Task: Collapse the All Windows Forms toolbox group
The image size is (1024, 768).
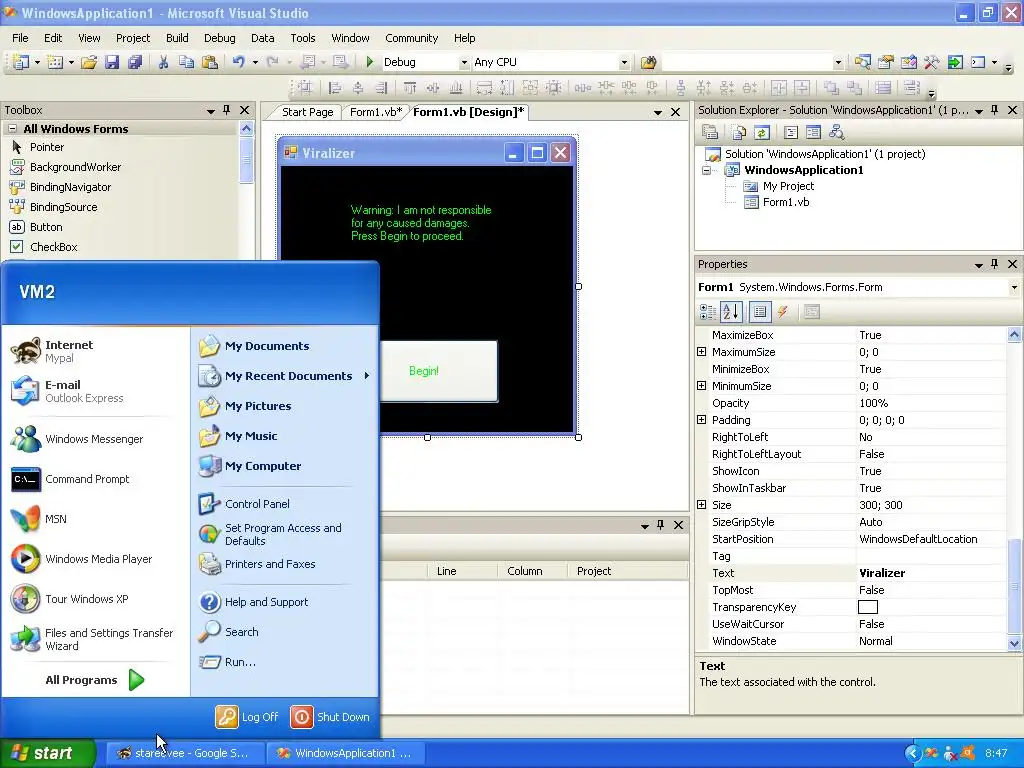Action: [12, 129]
